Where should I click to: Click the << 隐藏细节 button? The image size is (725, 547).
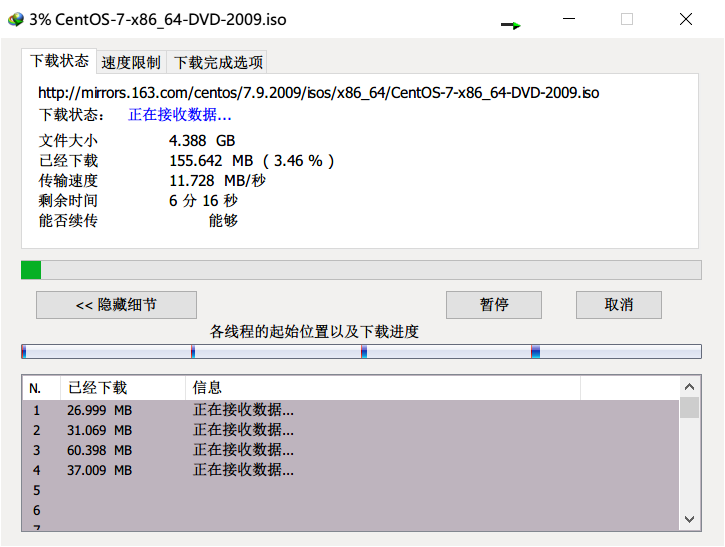pos(117,305)
